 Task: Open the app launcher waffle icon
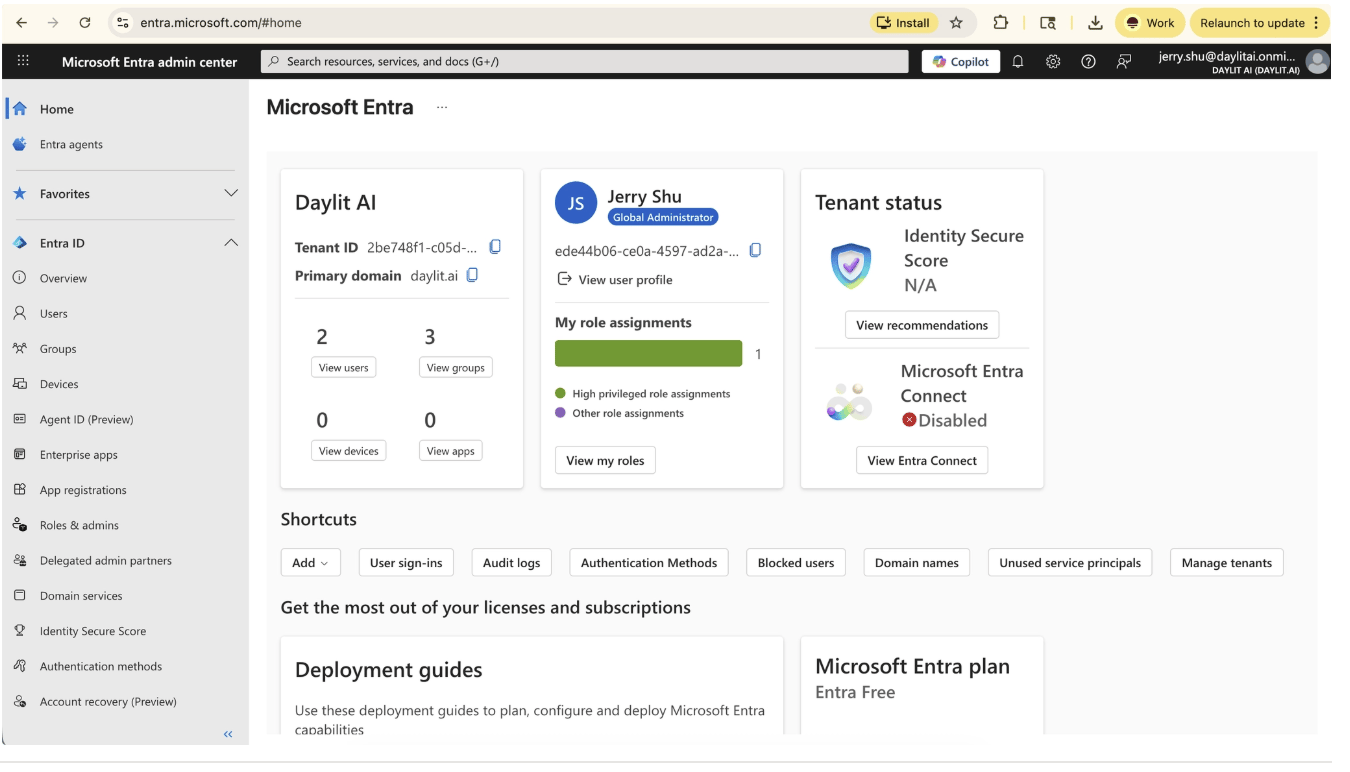[x=24, y=61]
